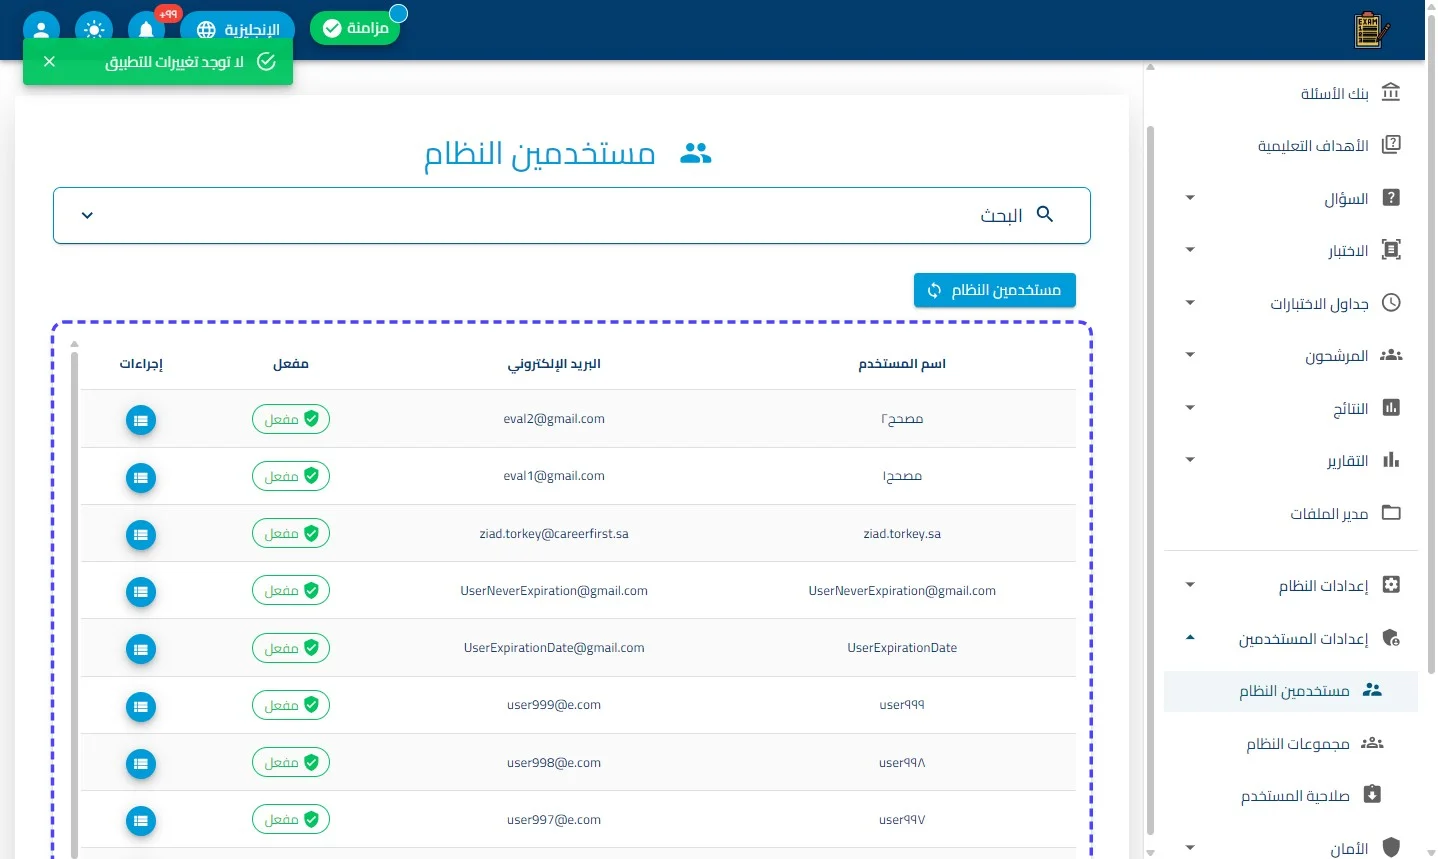Open the notifications bell

coord(146,30)
